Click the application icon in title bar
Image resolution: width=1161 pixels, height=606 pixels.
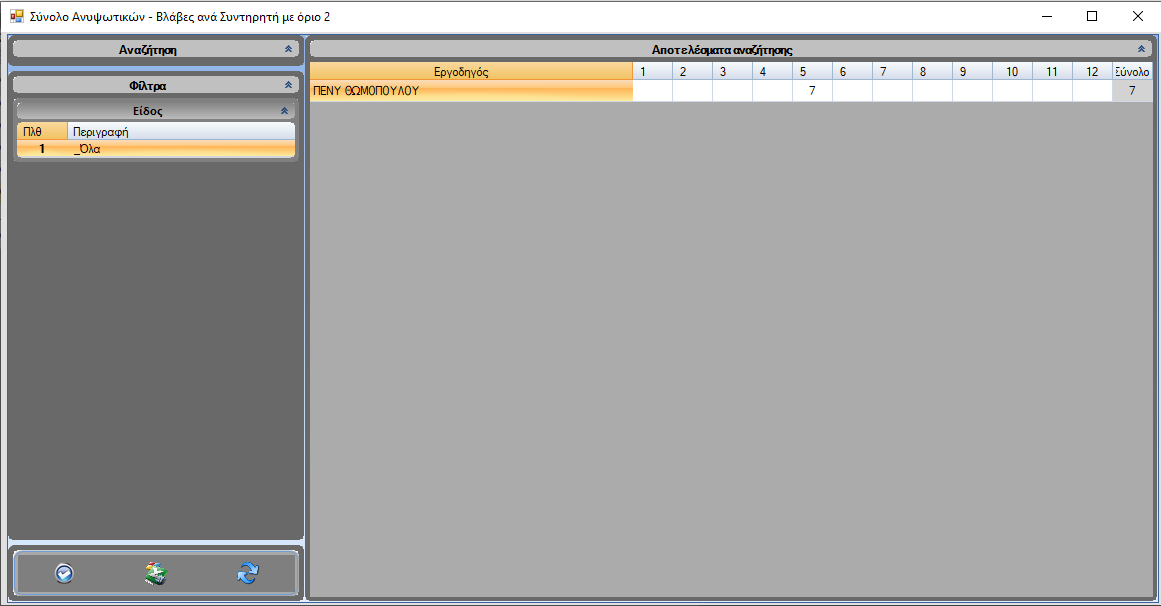(16, 17)
